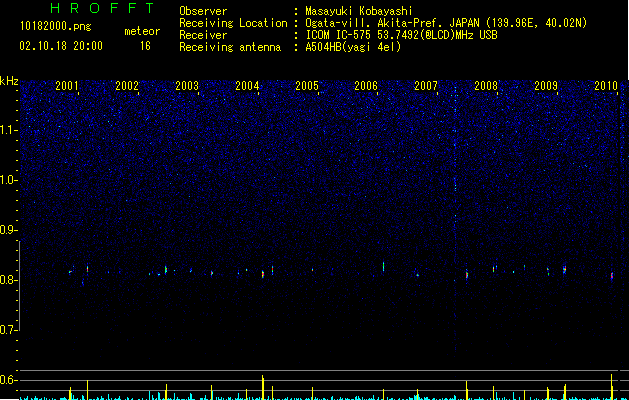
Task: Click the Observer field label
Action: click(203, 11)
